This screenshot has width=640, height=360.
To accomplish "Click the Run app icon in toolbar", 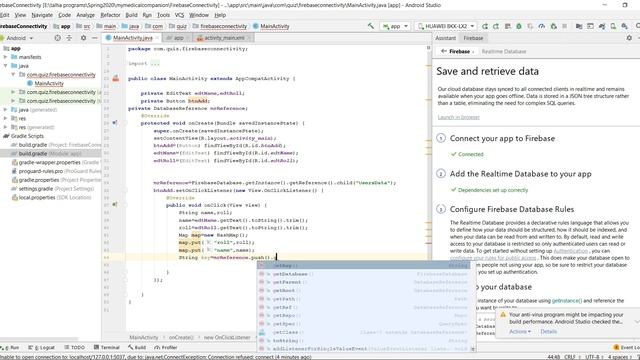I will click(485, 26).
